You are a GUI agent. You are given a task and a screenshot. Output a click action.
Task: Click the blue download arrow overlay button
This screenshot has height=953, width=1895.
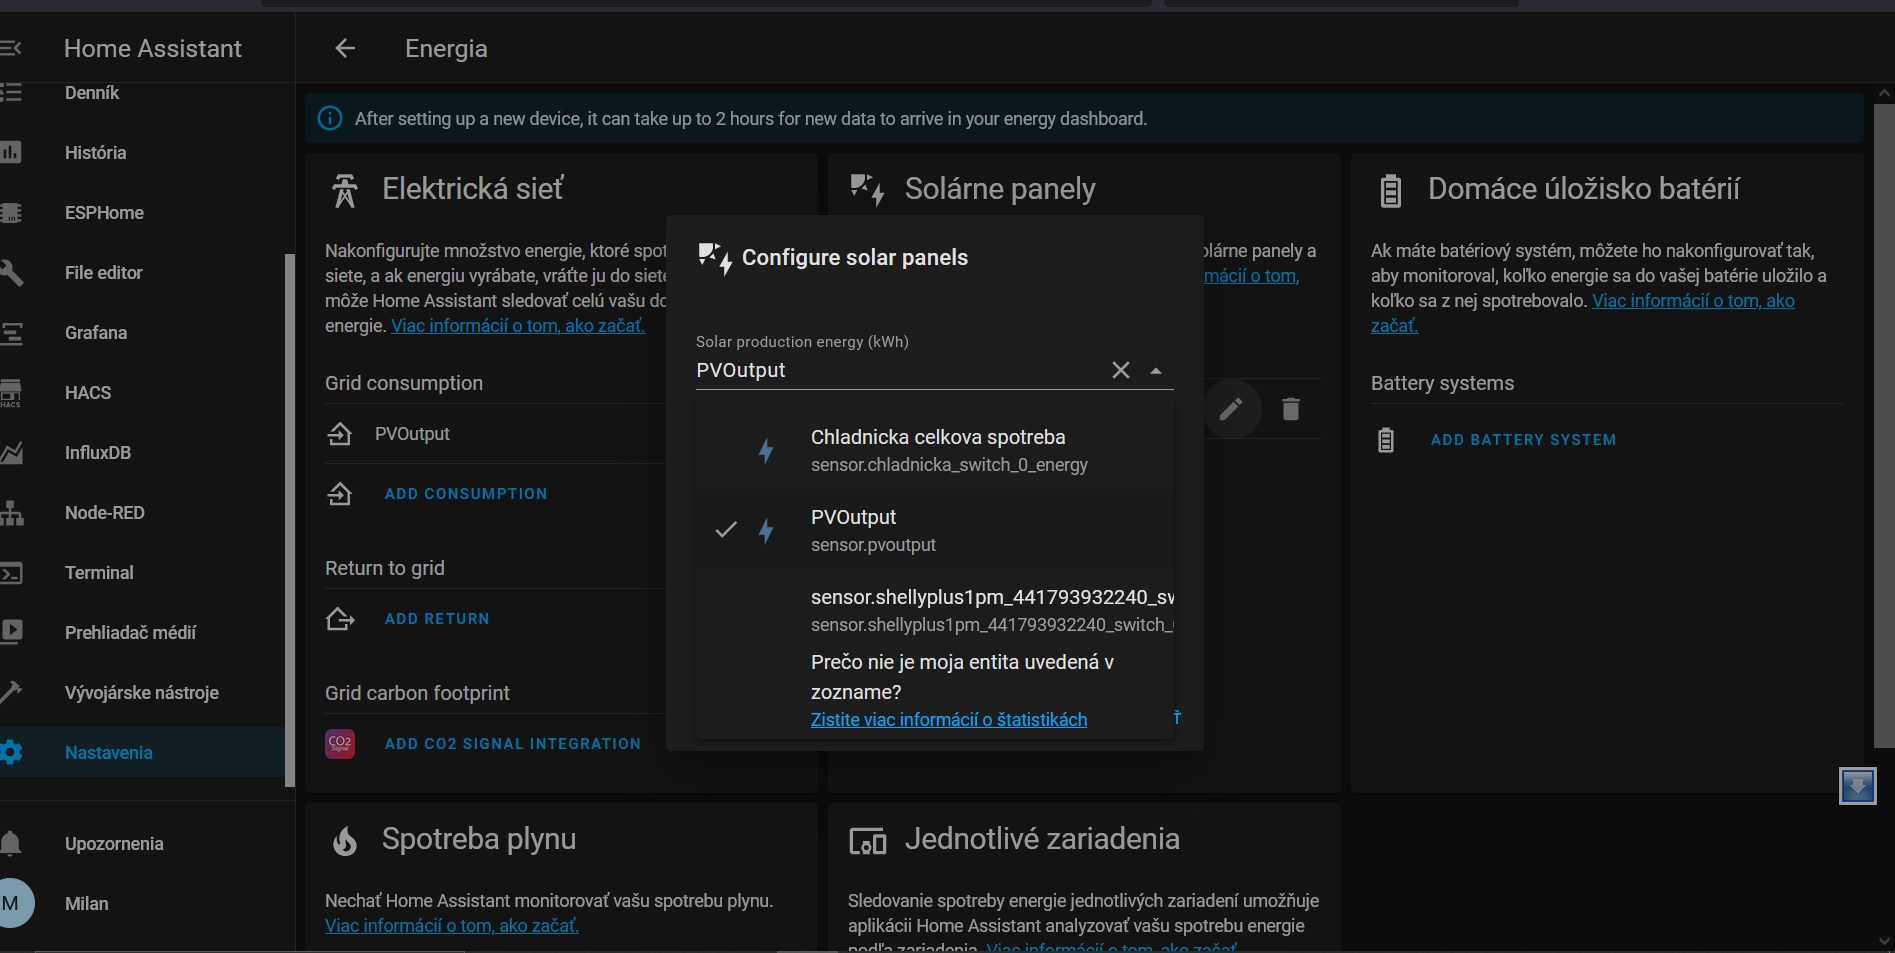point(1858,785)
